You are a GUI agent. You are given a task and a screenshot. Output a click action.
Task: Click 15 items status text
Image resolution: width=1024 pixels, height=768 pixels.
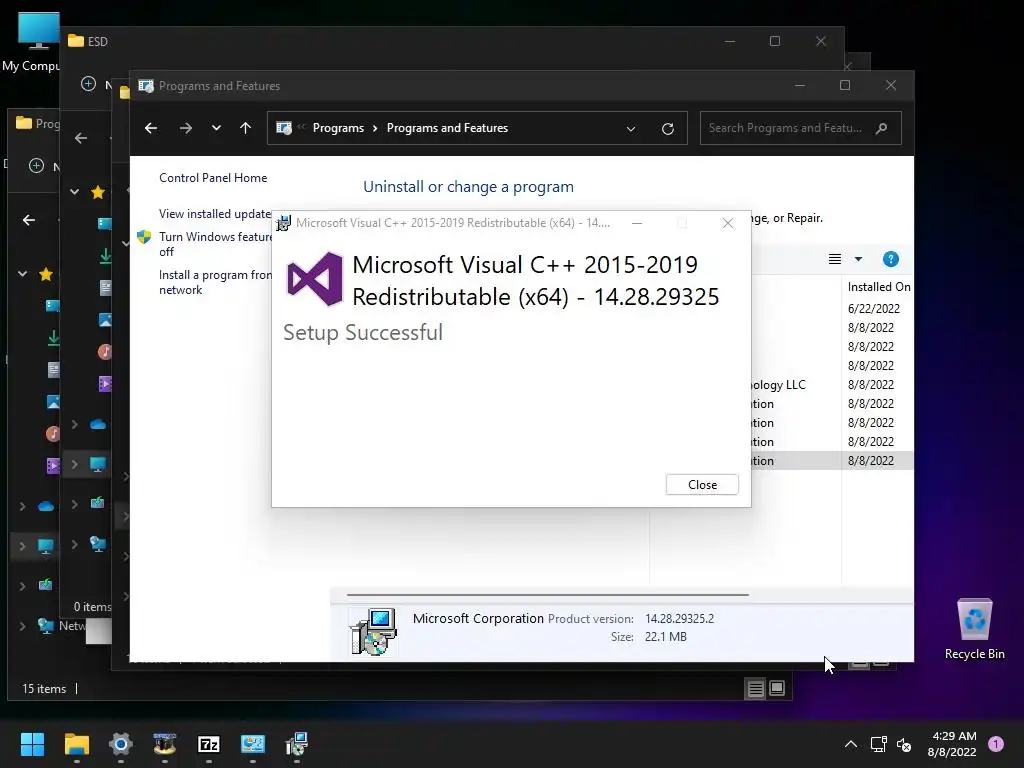[x=44, y=689]
